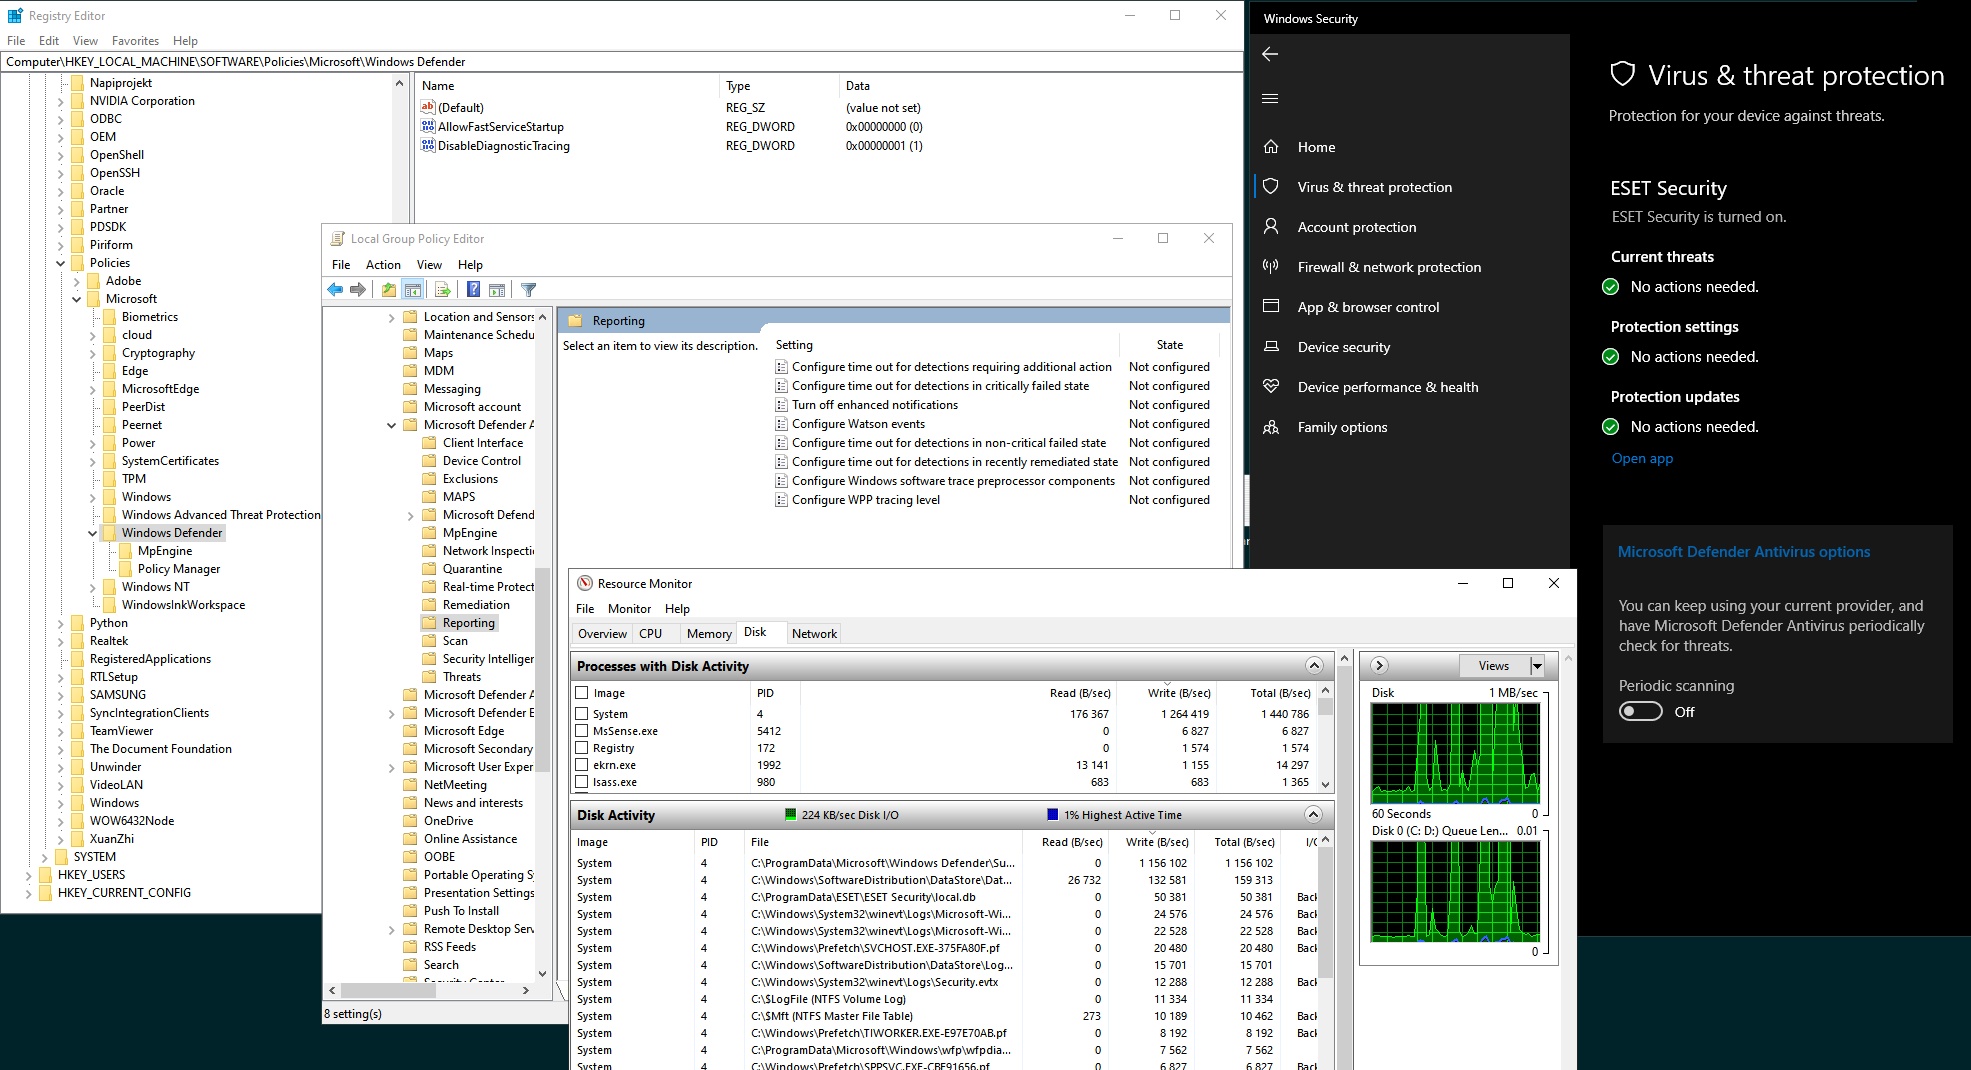Select Firewall & network protection in Windows Security
Screen dimensions: 1971x1070
(1389, 267)
